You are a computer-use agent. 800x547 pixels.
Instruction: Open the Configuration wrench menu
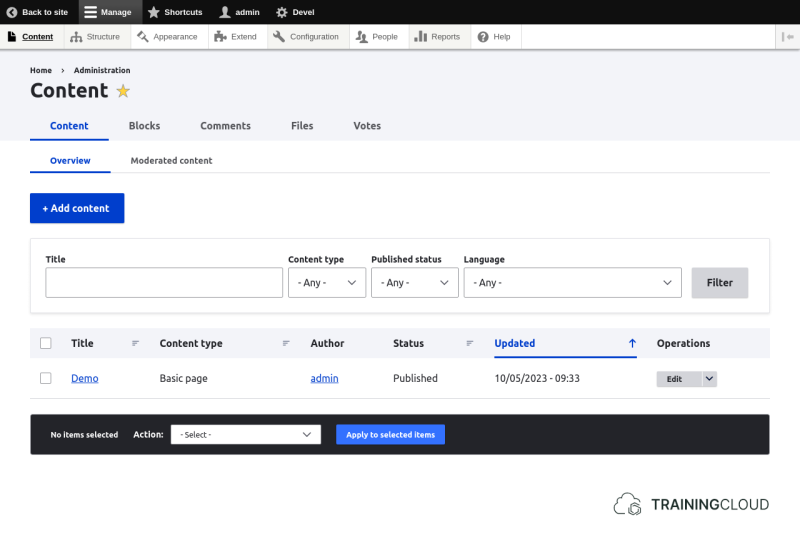(306, 37)
